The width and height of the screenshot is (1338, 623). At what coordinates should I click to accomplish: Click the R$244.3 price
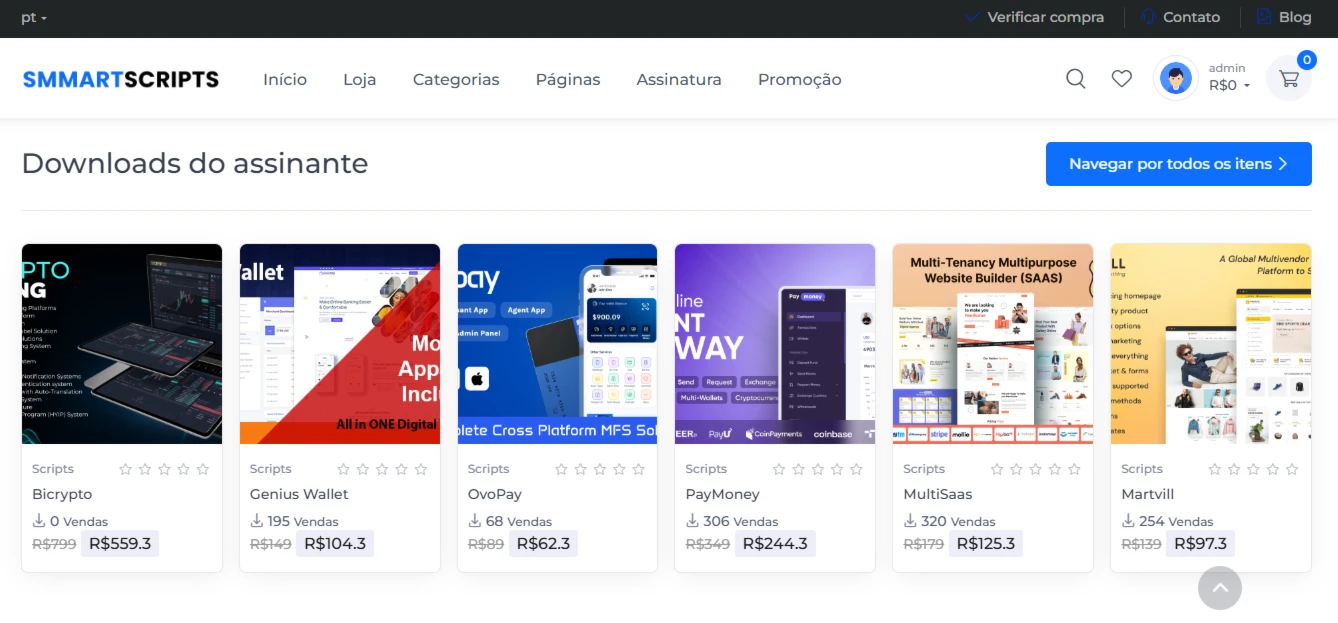pyautogui.click(x=775, y=544)
